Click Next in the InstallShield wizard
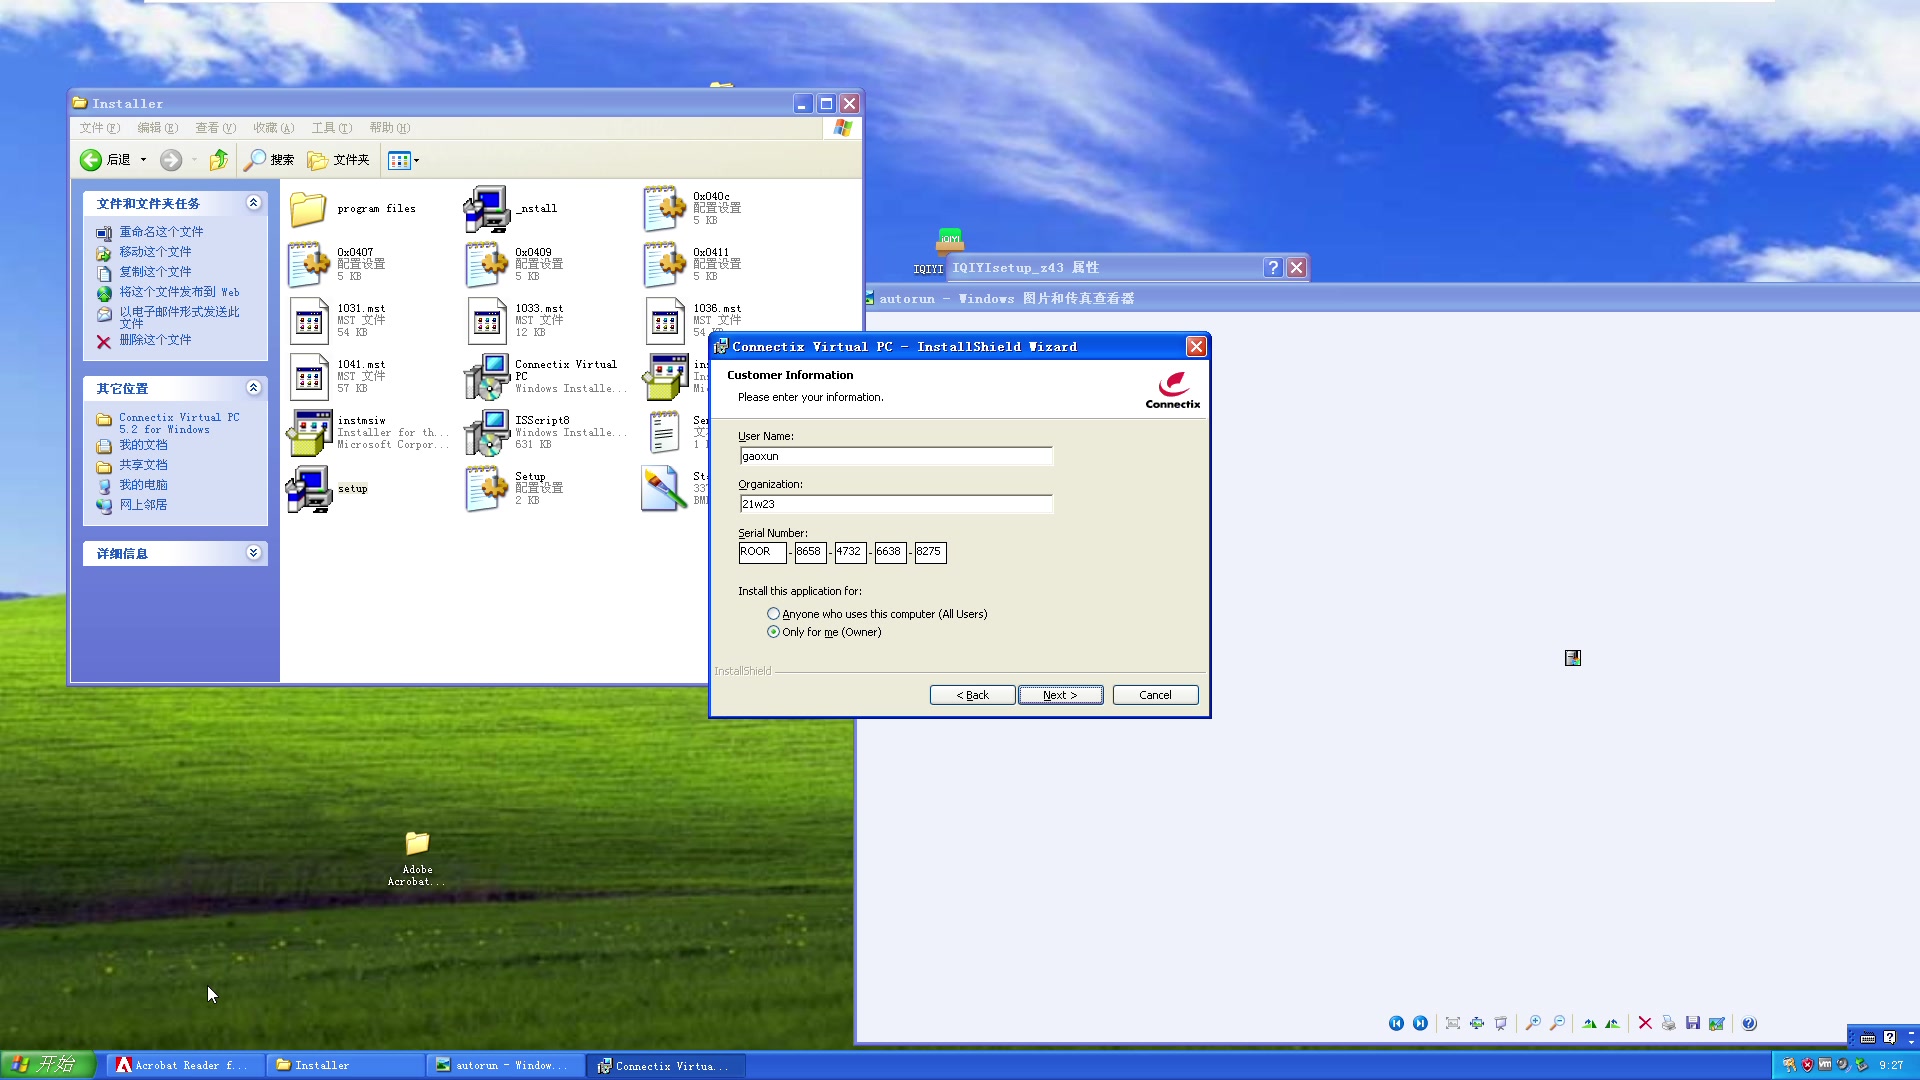The height and width of the screenshot is (1080, 1920). pyautogui.click(x=1059, y=694)
